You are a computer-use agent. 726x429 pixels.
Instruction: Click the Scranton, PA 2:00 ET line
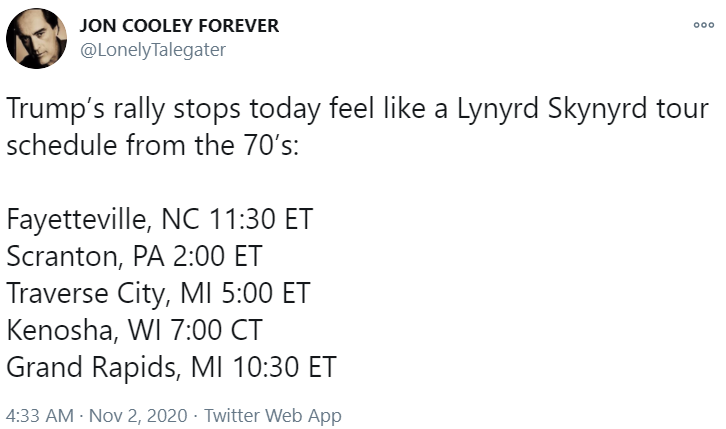pyautogui.click(x=134, y=256)
